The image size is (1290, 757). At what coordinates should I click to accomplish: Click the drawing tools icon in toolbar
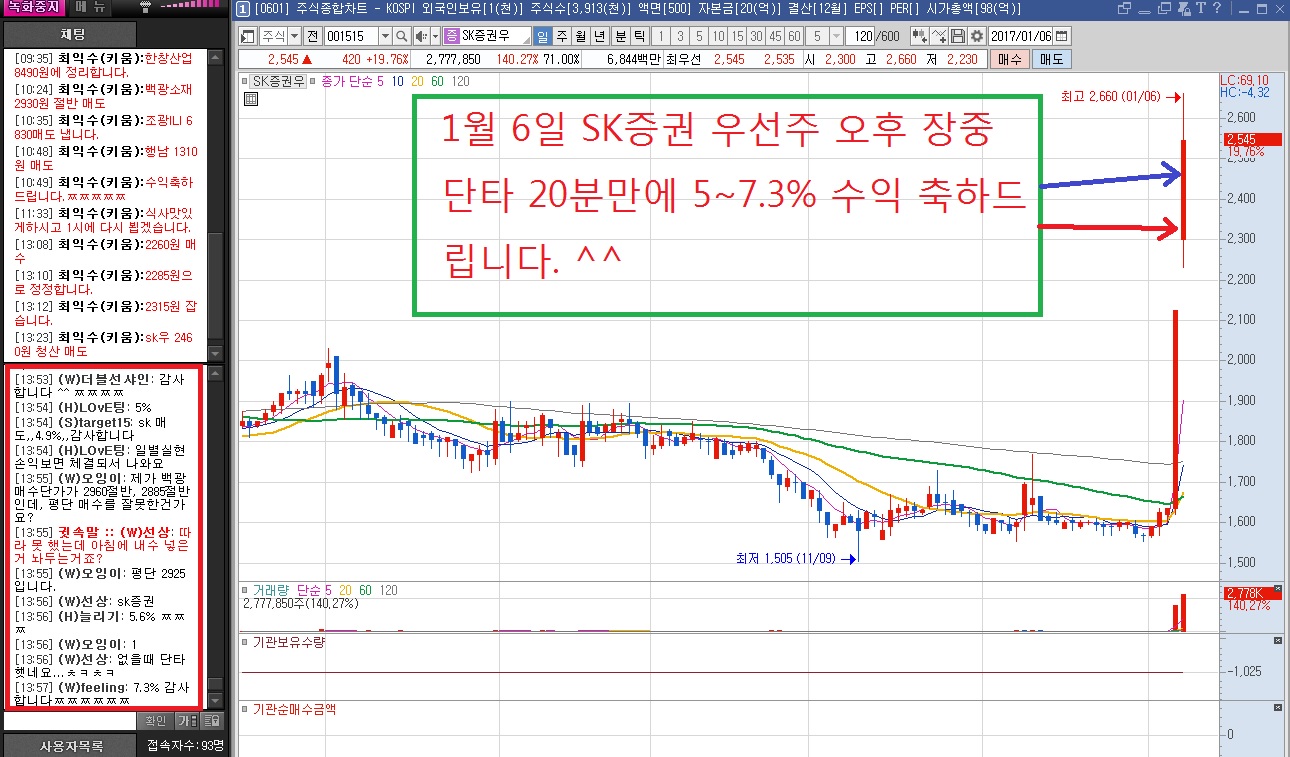pyautogui.click(x=938, y=36)
